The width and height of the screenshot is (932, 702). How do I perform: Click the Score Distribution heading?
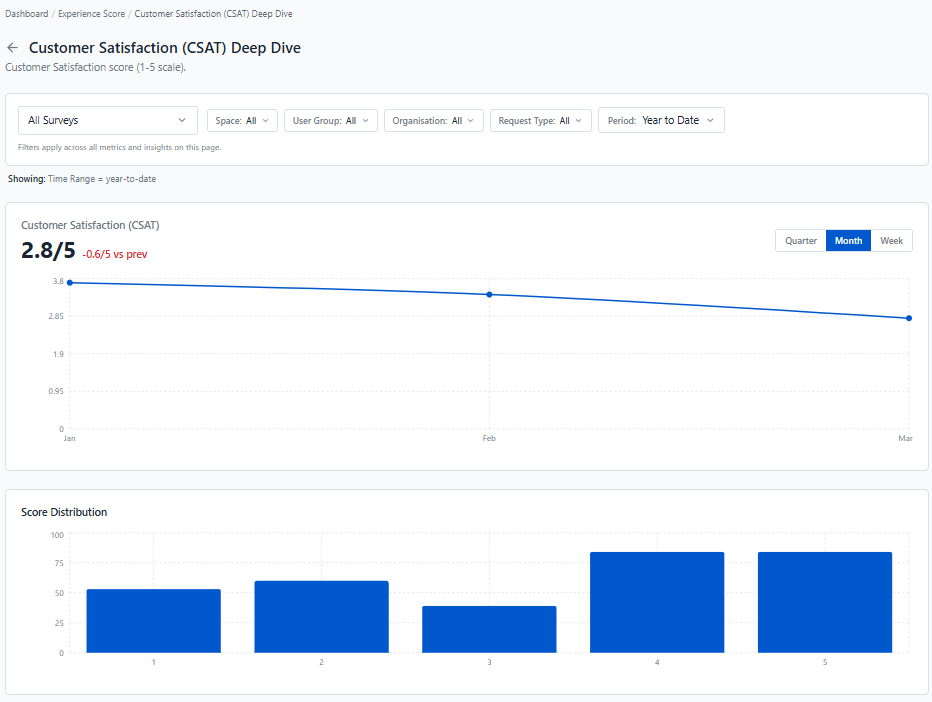(x=64, y=512)
